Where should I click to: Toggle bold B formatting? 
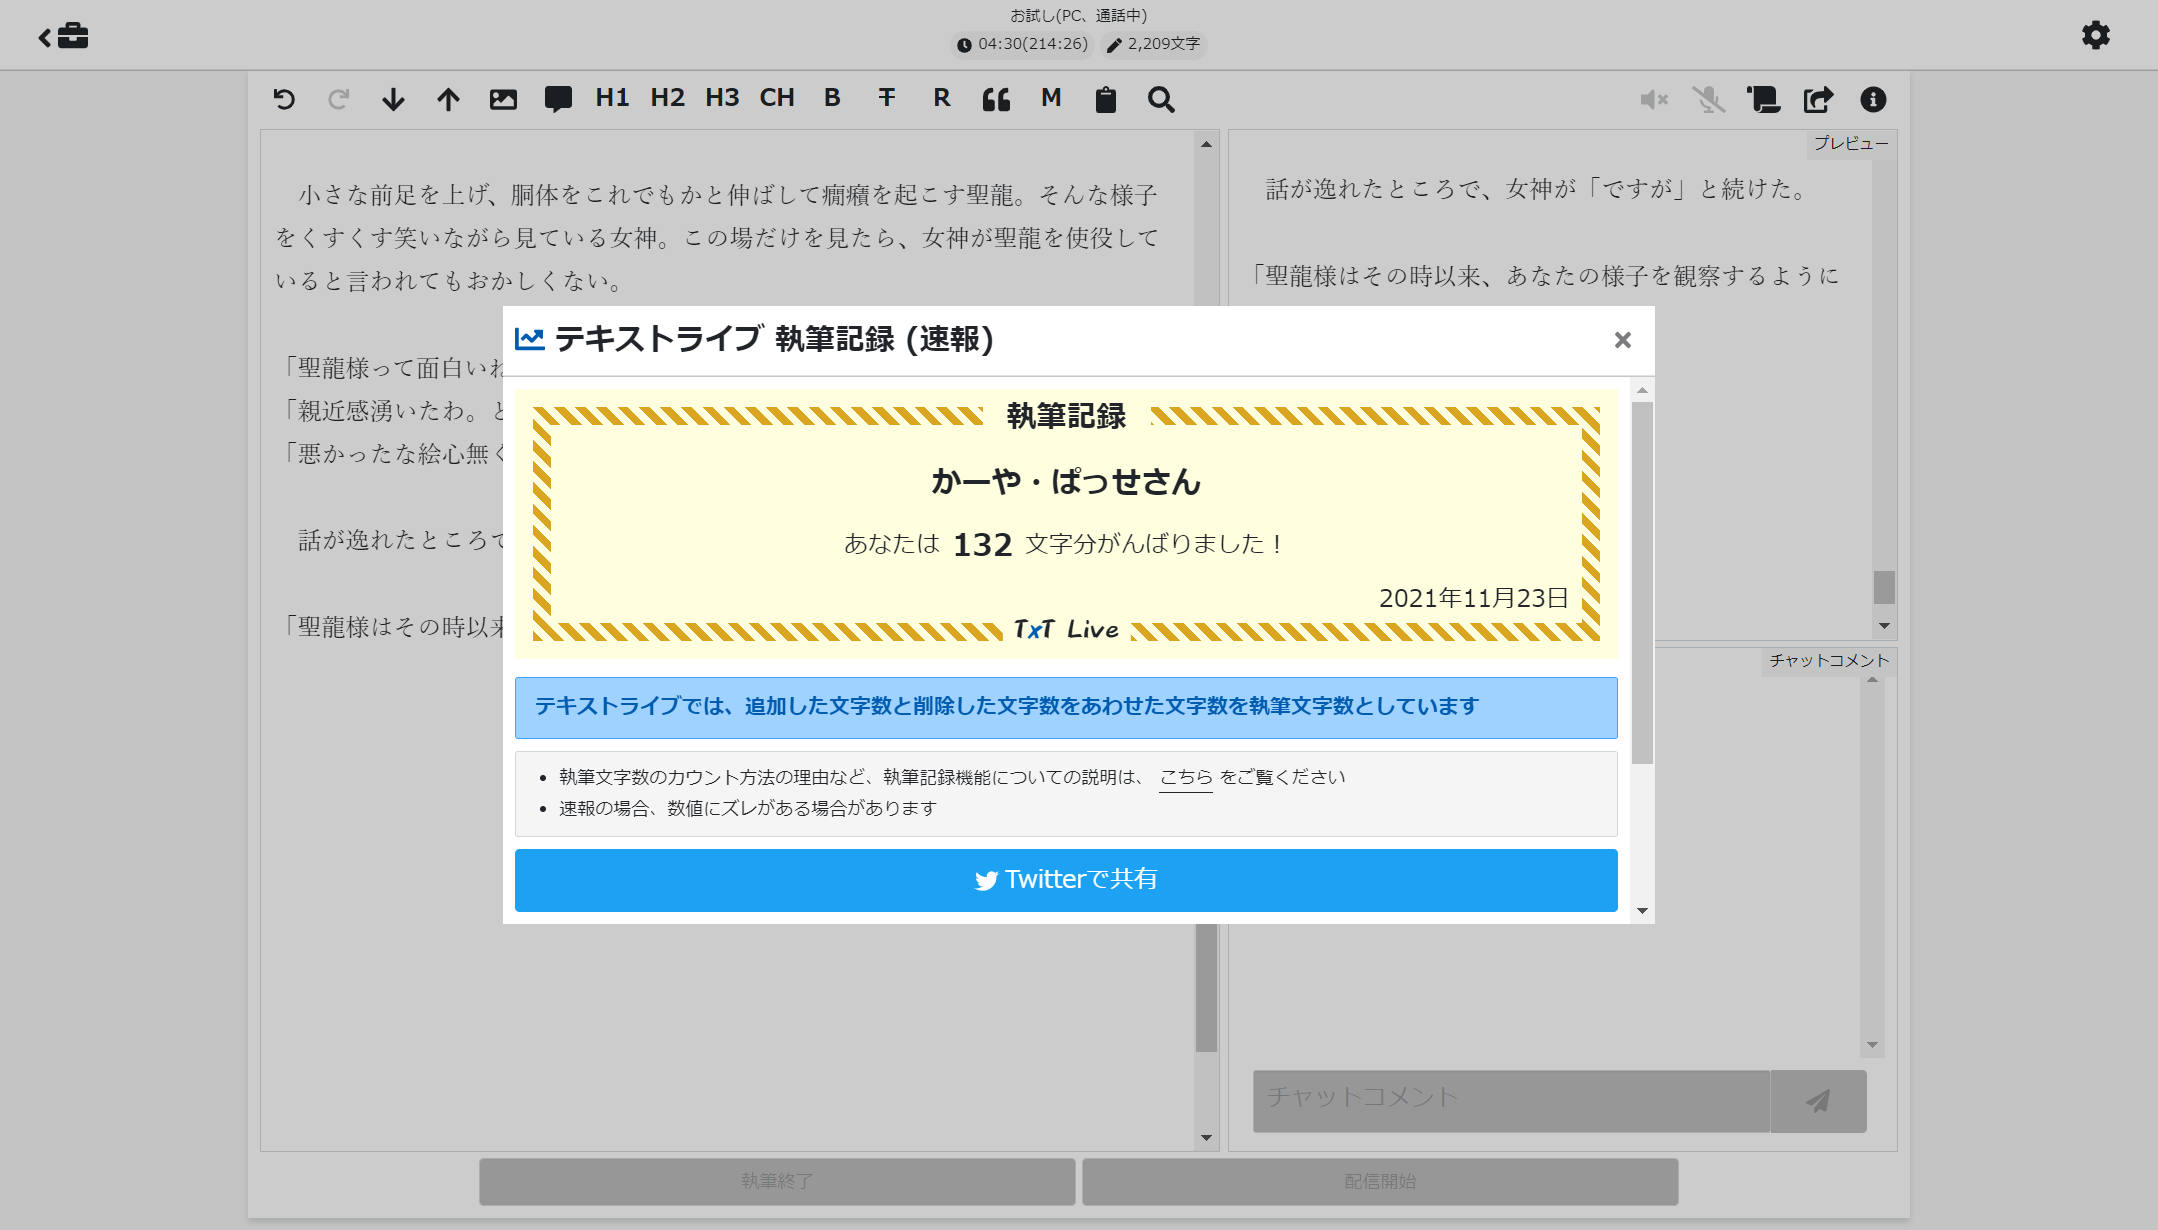point(832,98)
